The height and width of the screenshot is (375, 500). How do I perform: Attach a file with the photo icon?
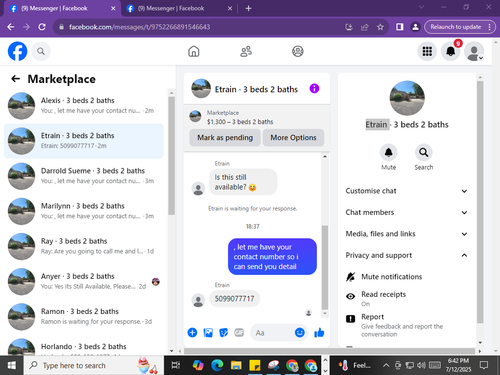208,332
